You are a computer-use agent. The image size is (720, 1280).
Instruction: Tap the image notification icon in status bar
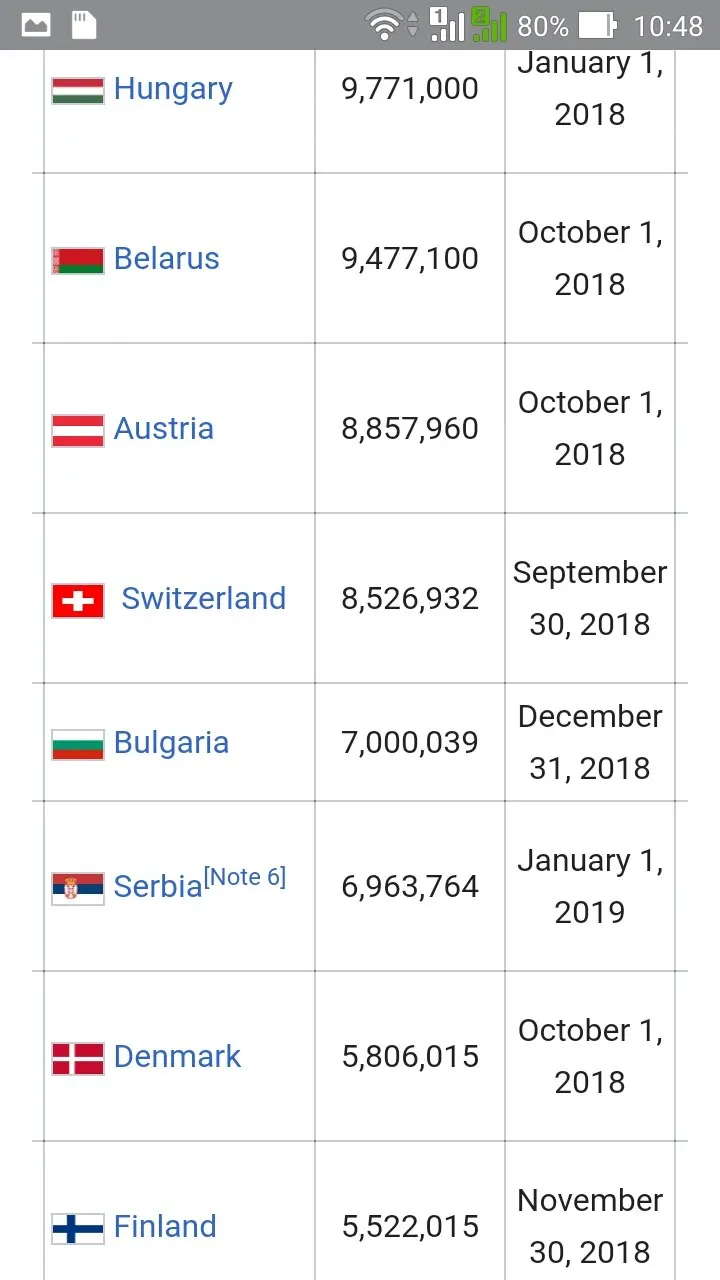click(x=36, y=25)
